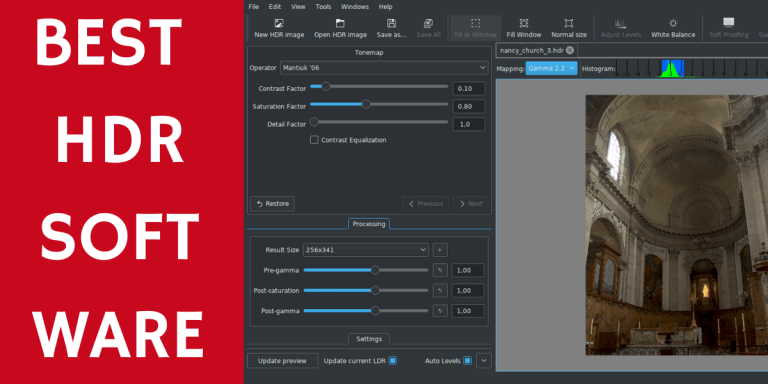Adjust the Contrast Factor slider

pyautogui.click(x=379, y=87)
